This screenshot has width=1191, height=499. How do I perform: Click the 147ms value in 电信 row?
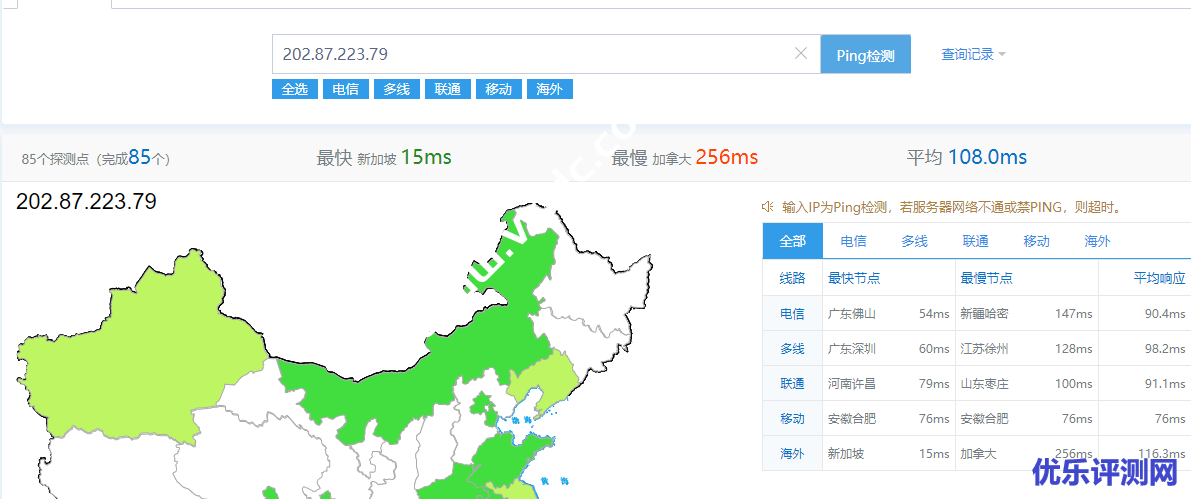tap(1073, 313)
